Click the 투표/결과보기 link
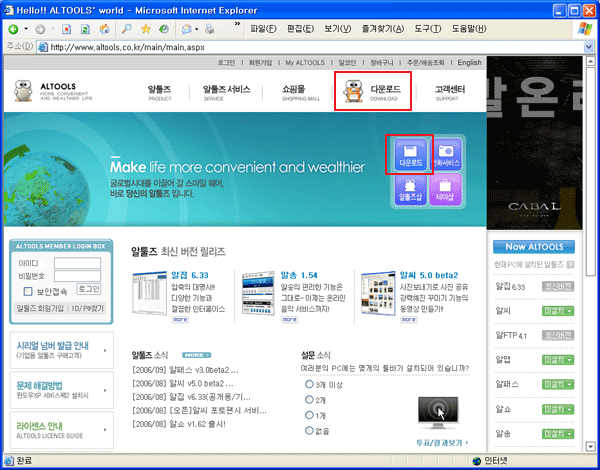The width and height of the screenshot is (600, 470). [442, 443]
